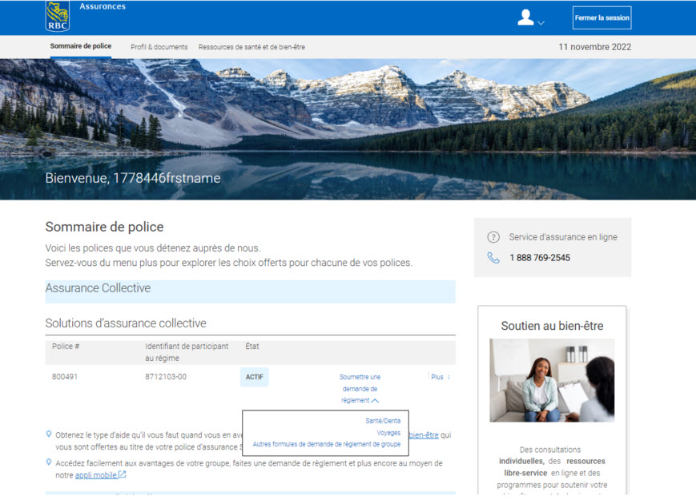This screenshot has width=696, height=498.
Task: Select 'Santé/Denta' from the claims menu
Action: point(382,420)
